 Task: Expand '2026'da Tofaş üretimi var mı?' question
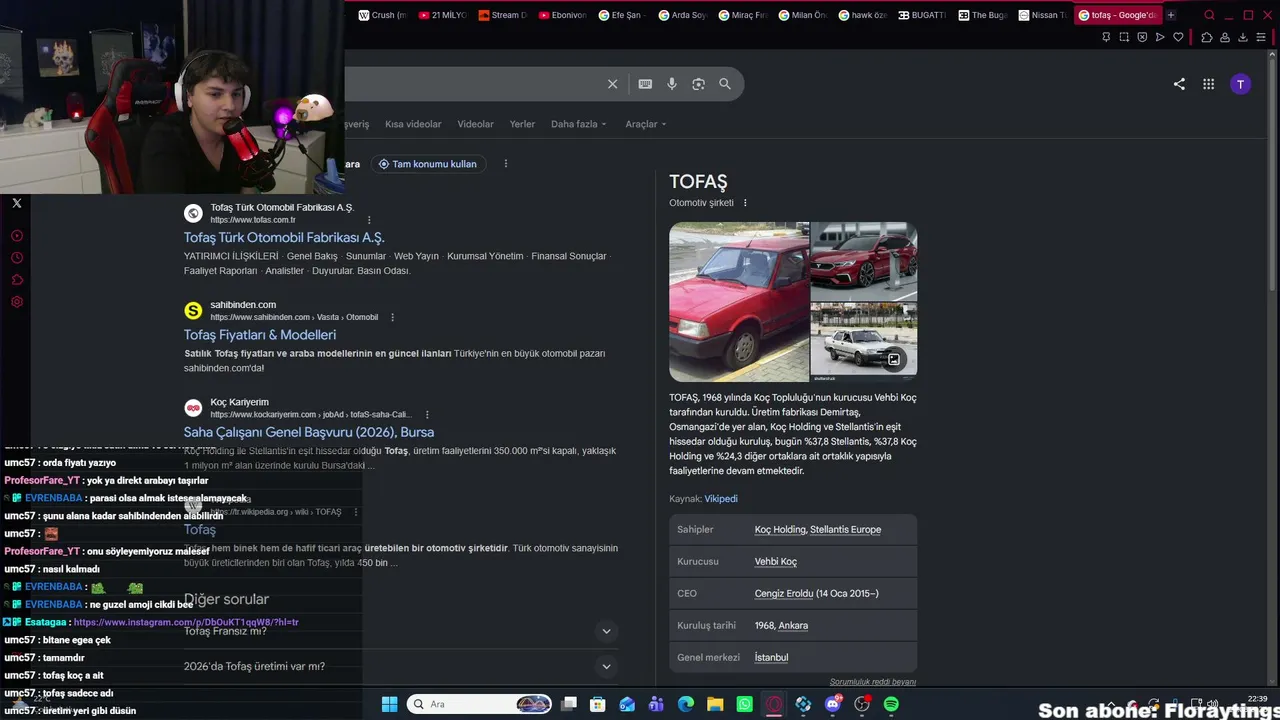click(605, 666)
